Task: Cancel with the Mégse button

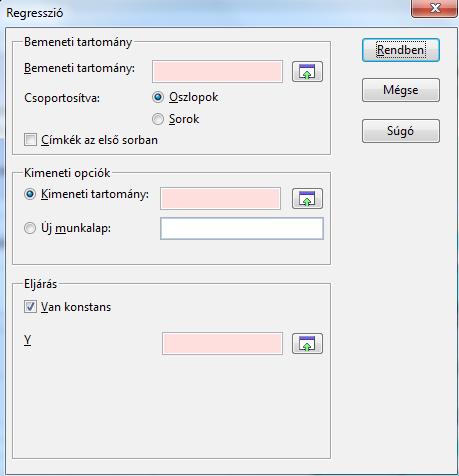Action: 401,90
